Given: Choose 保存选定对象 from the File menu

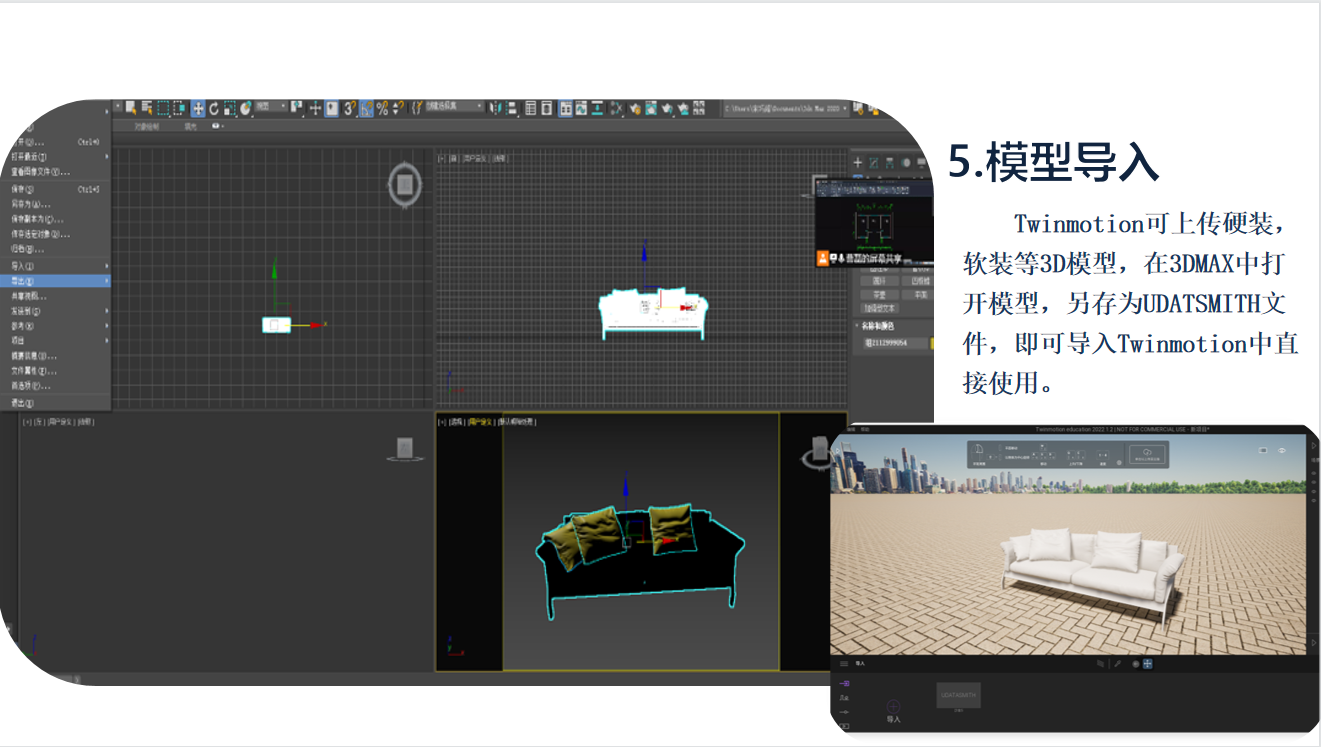Looking at the screenshot, I should 41,234.
